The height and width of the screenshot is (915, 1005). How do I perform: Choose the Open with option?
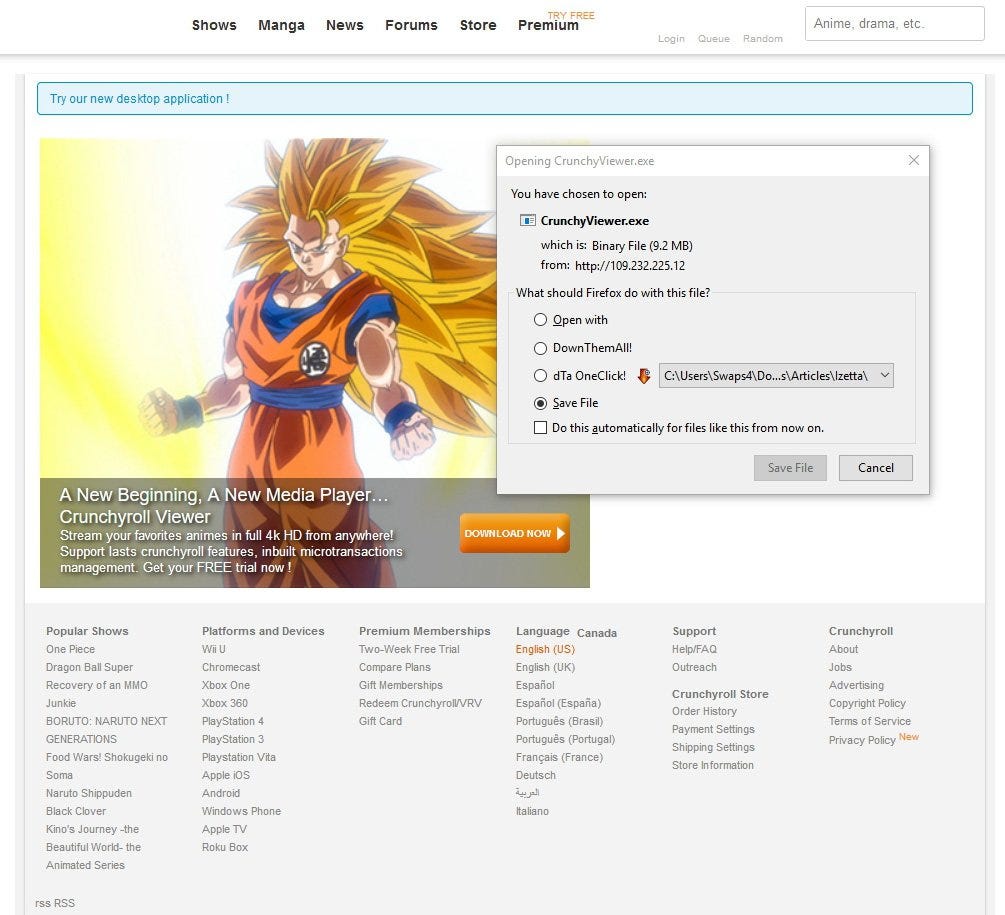click(x=541, y=319)
